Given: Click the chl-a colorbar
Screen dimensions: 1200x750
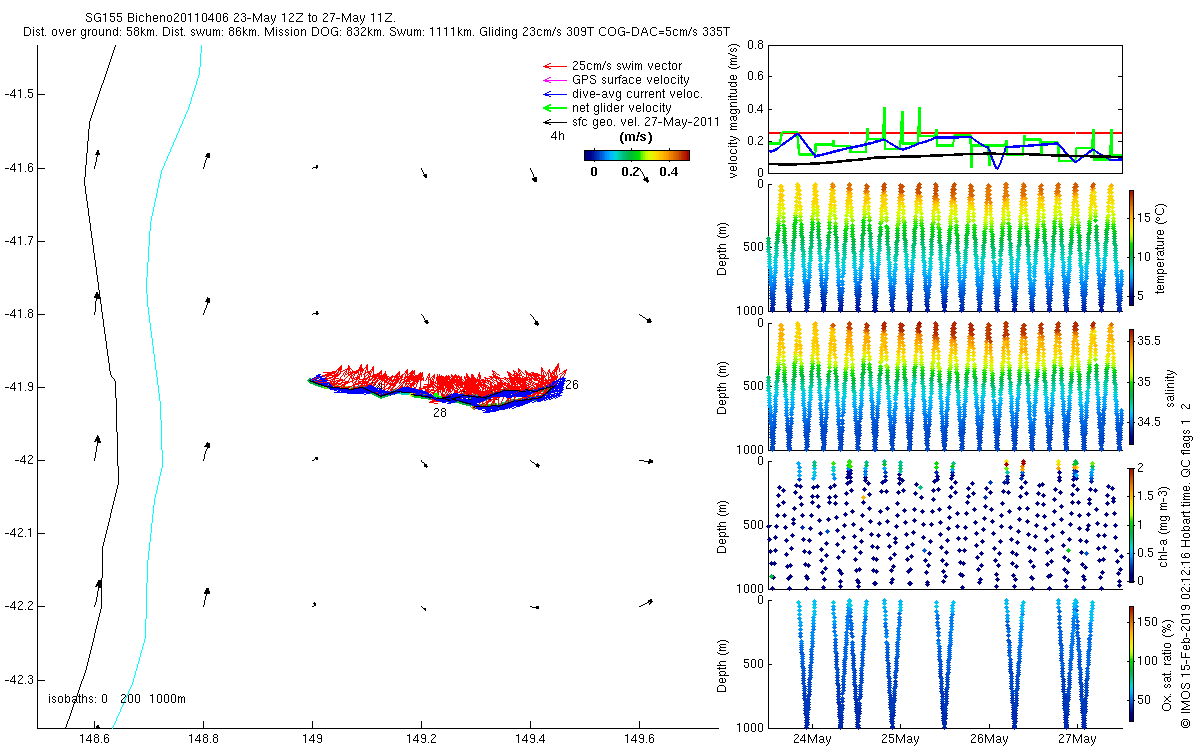Looking at the screenshot, I should tap(1131, 523).
